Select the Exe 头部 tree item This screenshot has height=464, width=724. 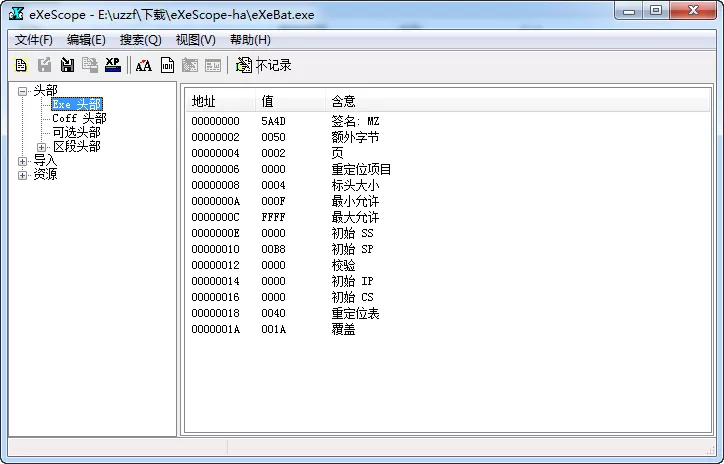[x=77, y=104]
